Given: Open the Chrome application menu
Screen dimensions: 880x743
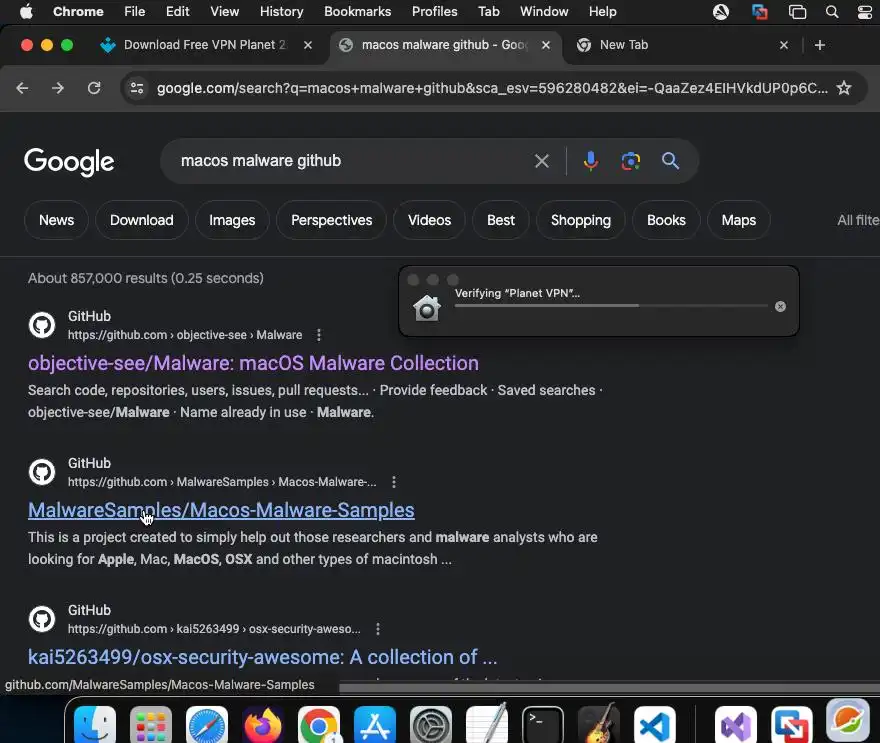Looking at the screenshot, I should pos(78,12).
